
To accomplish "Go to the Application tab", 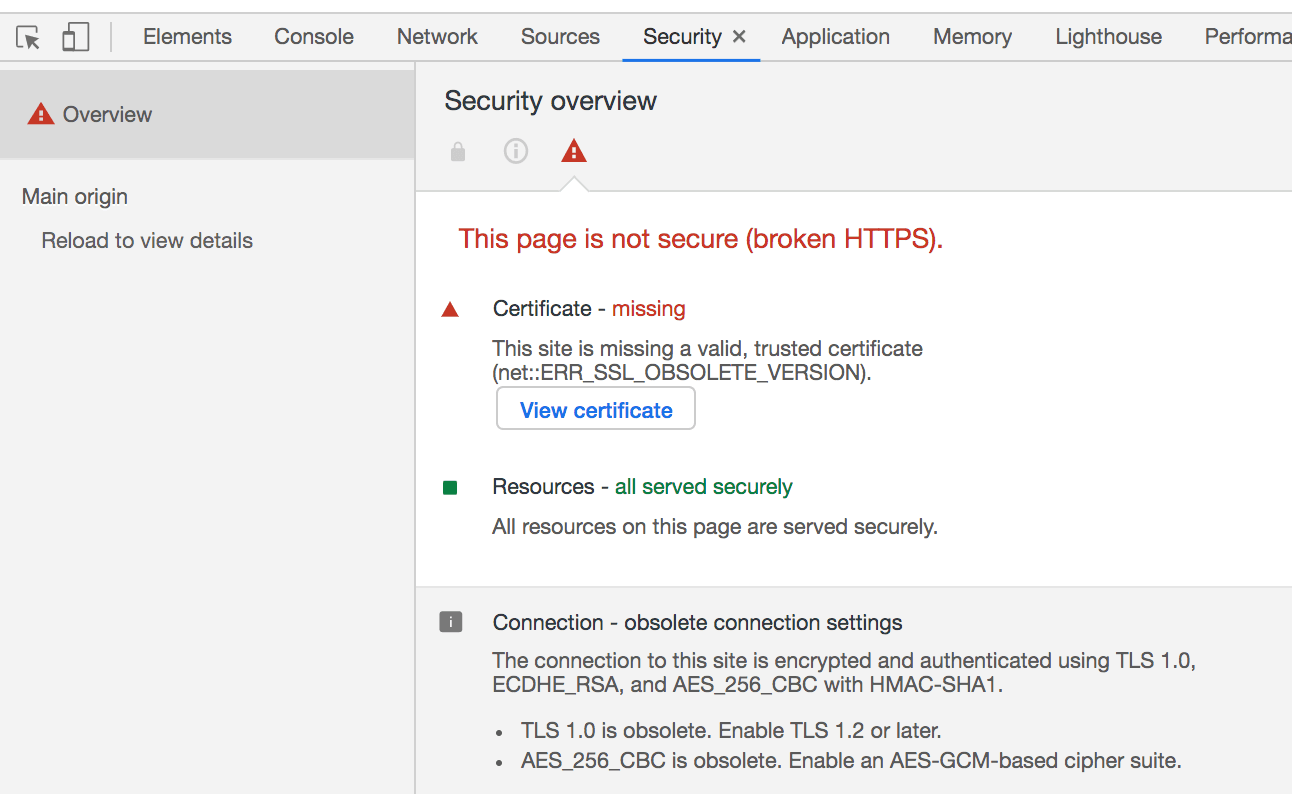I will pyautogui.click(x=835, y=37).
